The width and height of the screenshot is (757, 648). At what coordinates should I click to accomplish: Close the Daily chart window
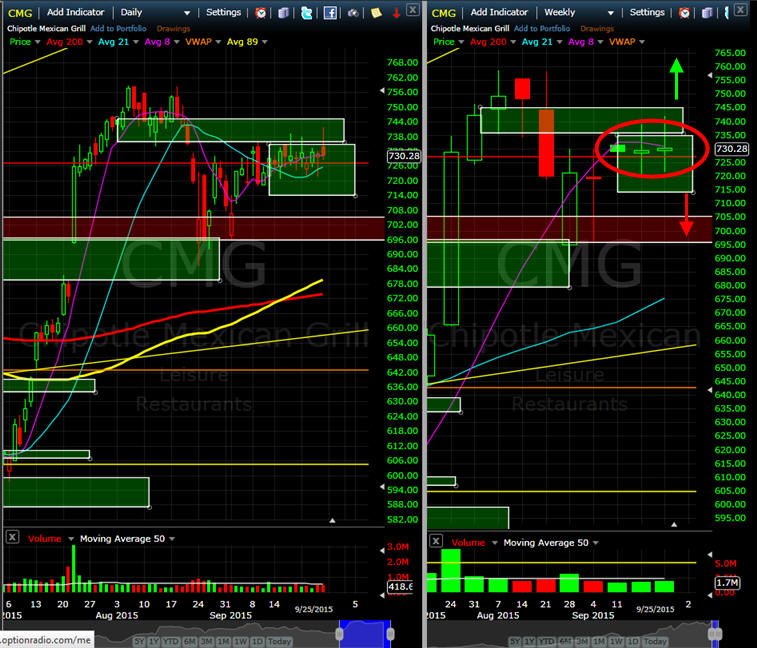tap(413, 9)
